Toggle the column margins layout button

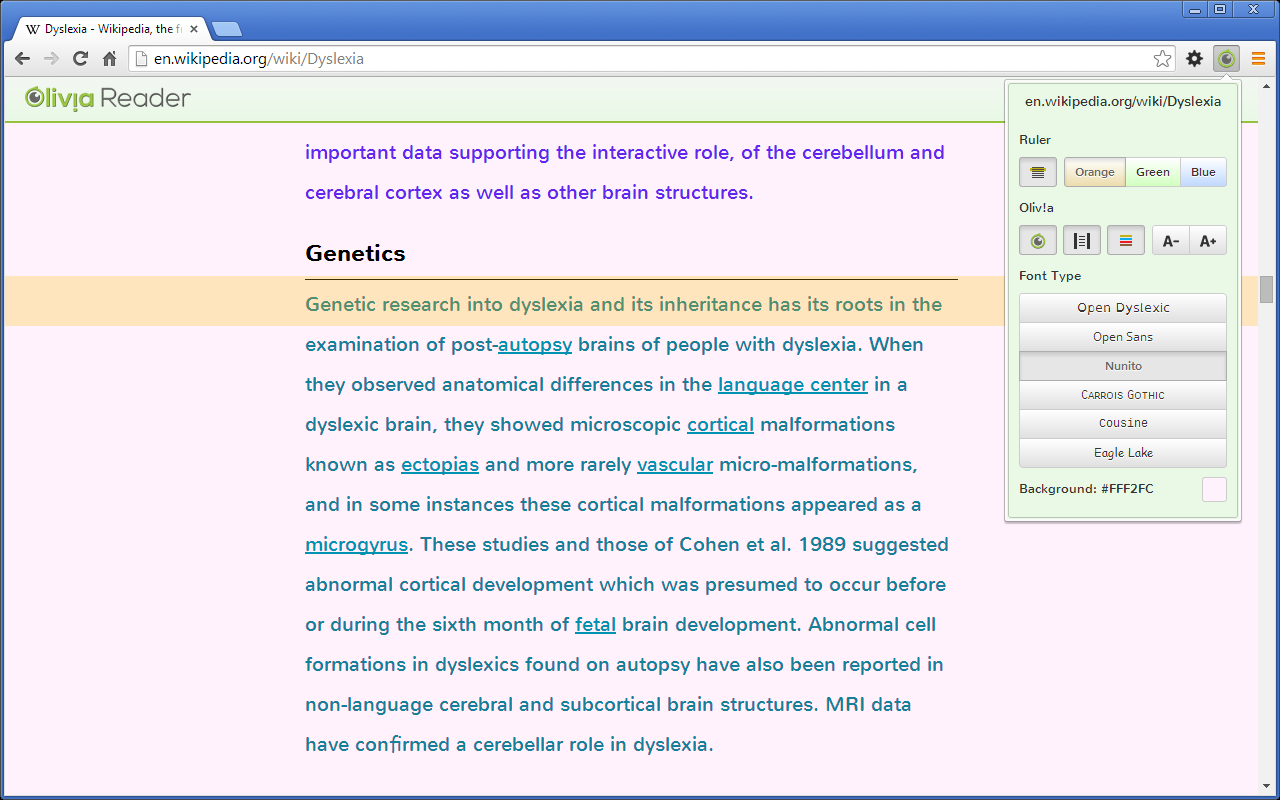pyautogui.click(x=1081, y=241)
